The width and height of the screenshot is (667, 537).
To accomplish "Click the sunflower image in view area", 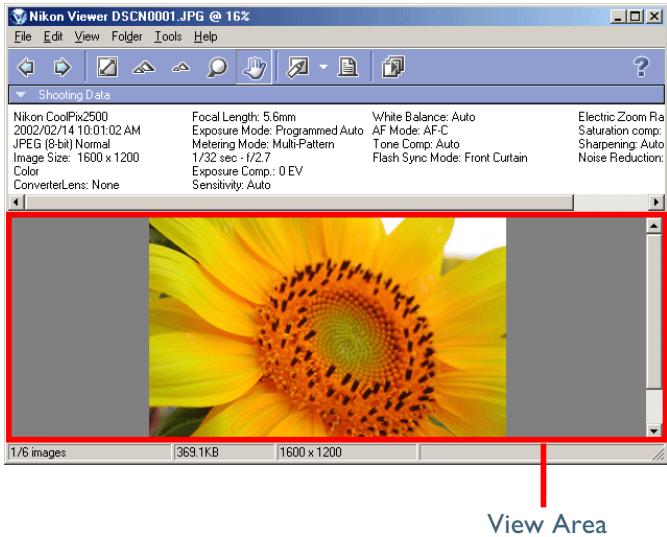I will (328, 327).
